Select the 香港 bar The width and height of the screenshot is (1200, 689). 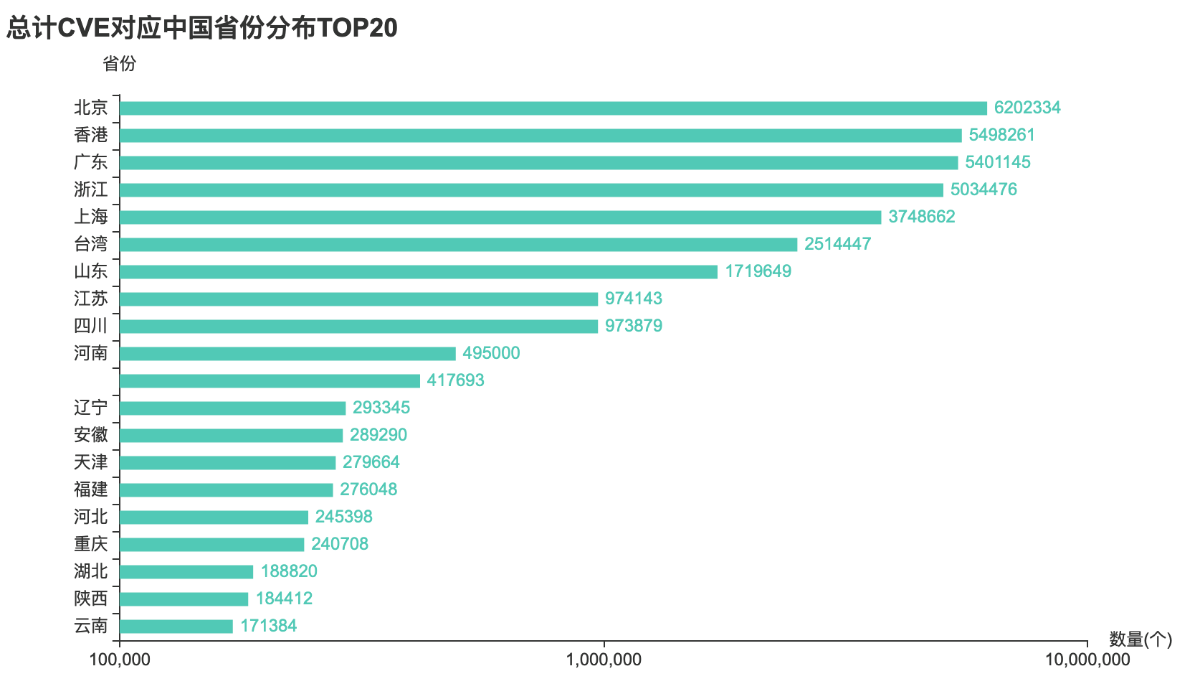coord(540,135)
